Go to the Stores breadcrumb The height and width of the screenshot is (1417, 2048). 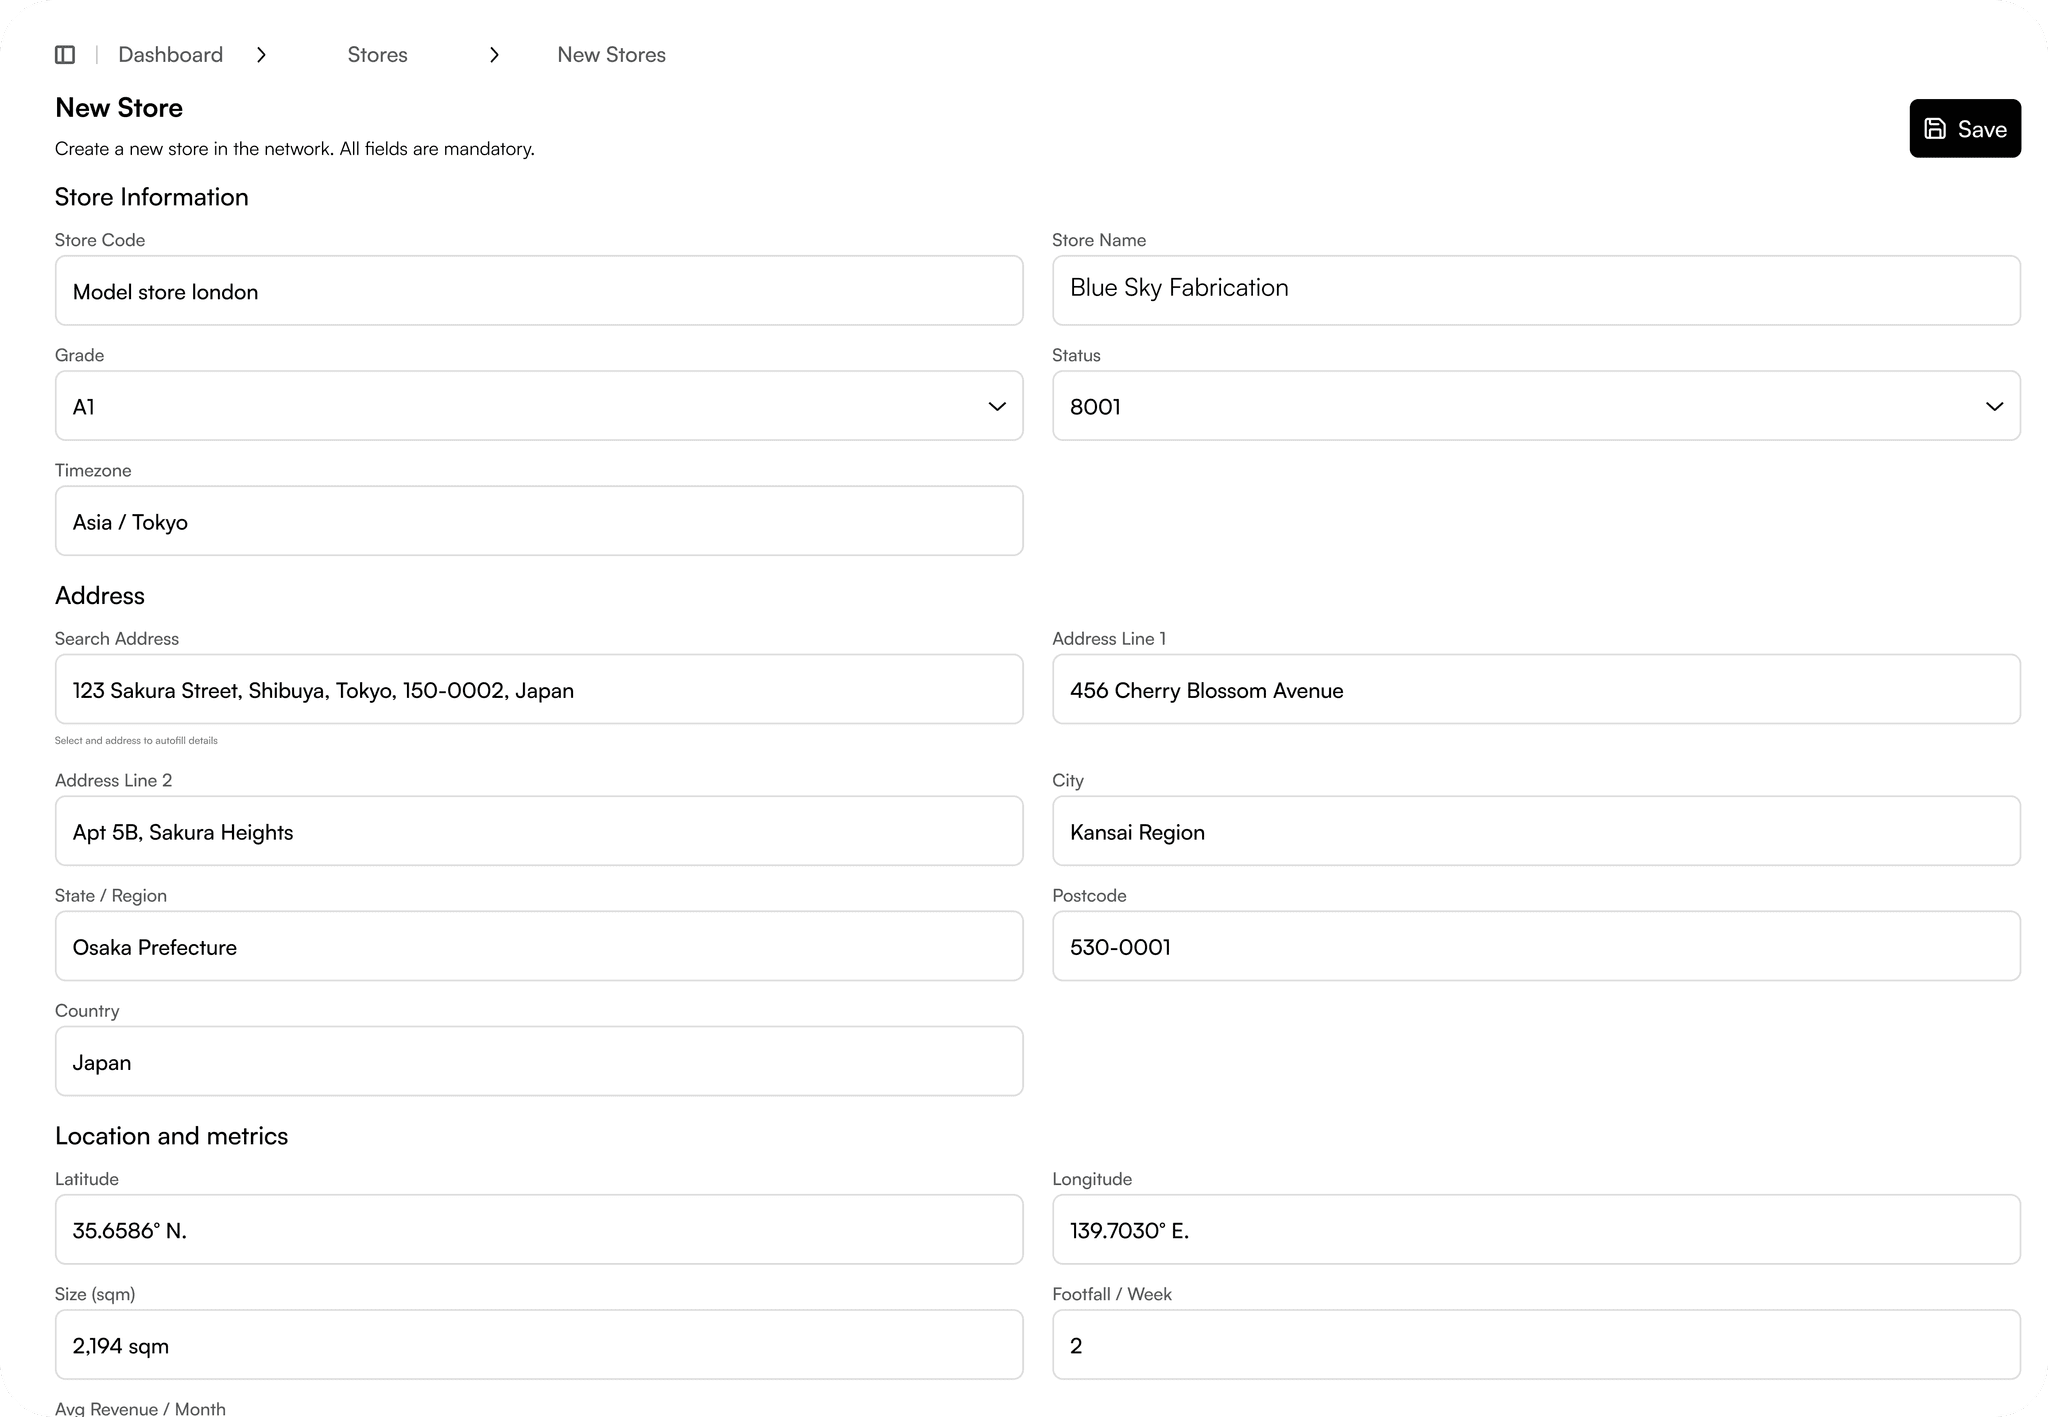click(x=377, y=55)
